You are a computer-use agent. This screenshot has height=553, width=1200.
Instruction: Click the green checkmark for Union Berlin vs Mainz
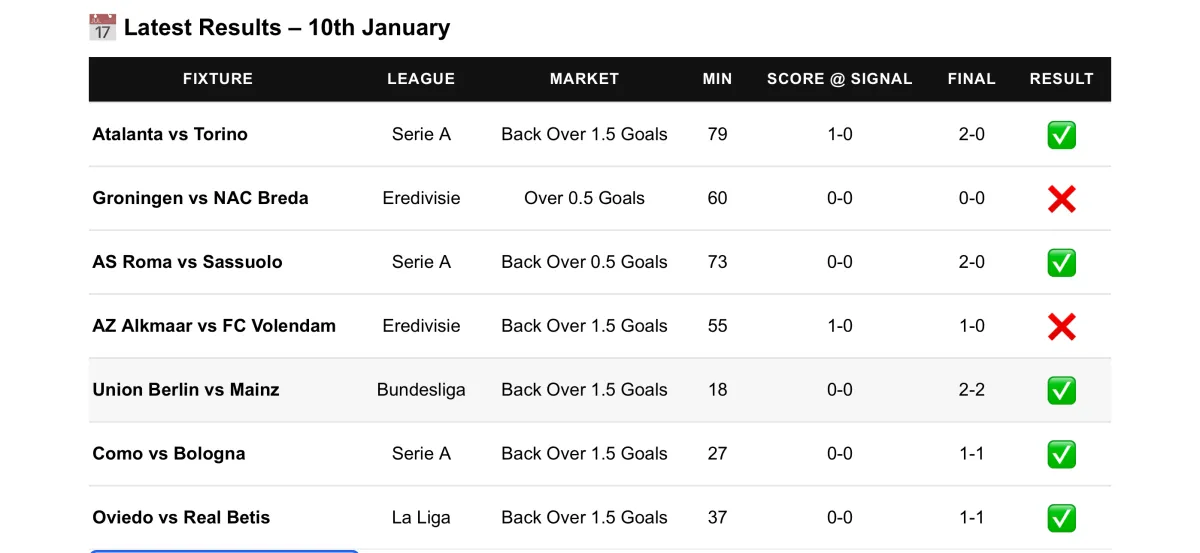click(1061, 391)
